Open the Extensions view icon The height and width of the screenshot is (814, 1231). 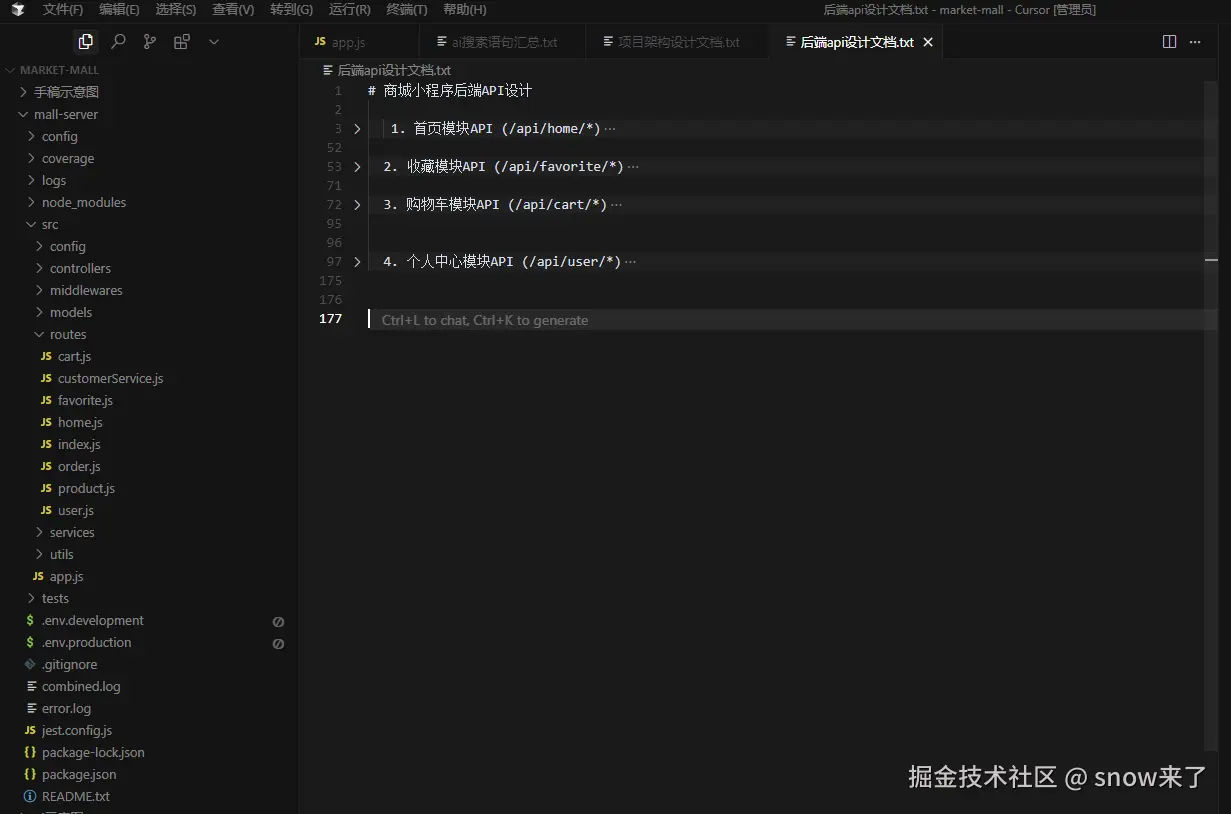[181, 41]
